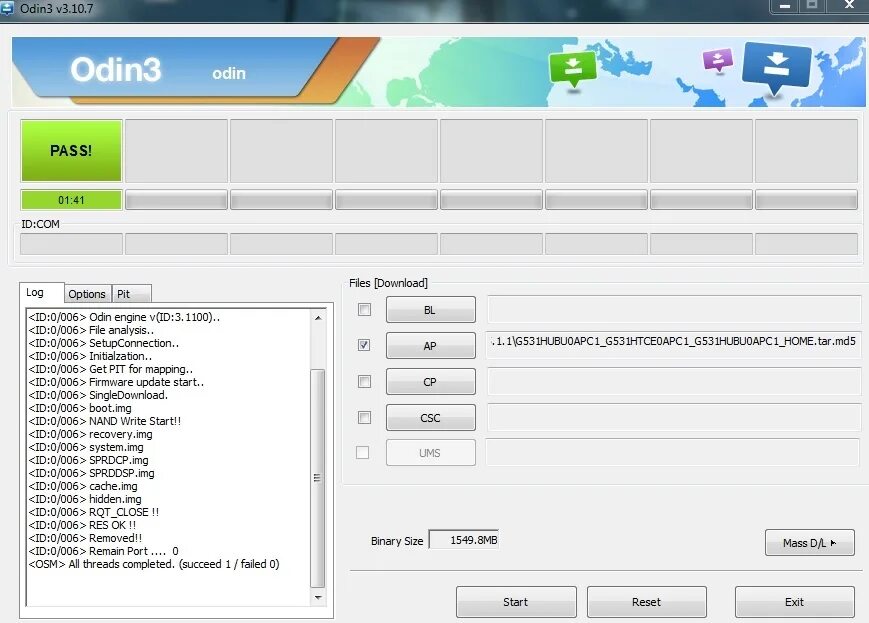
Task: Click the AP file path field
Action: coord(674,345)
